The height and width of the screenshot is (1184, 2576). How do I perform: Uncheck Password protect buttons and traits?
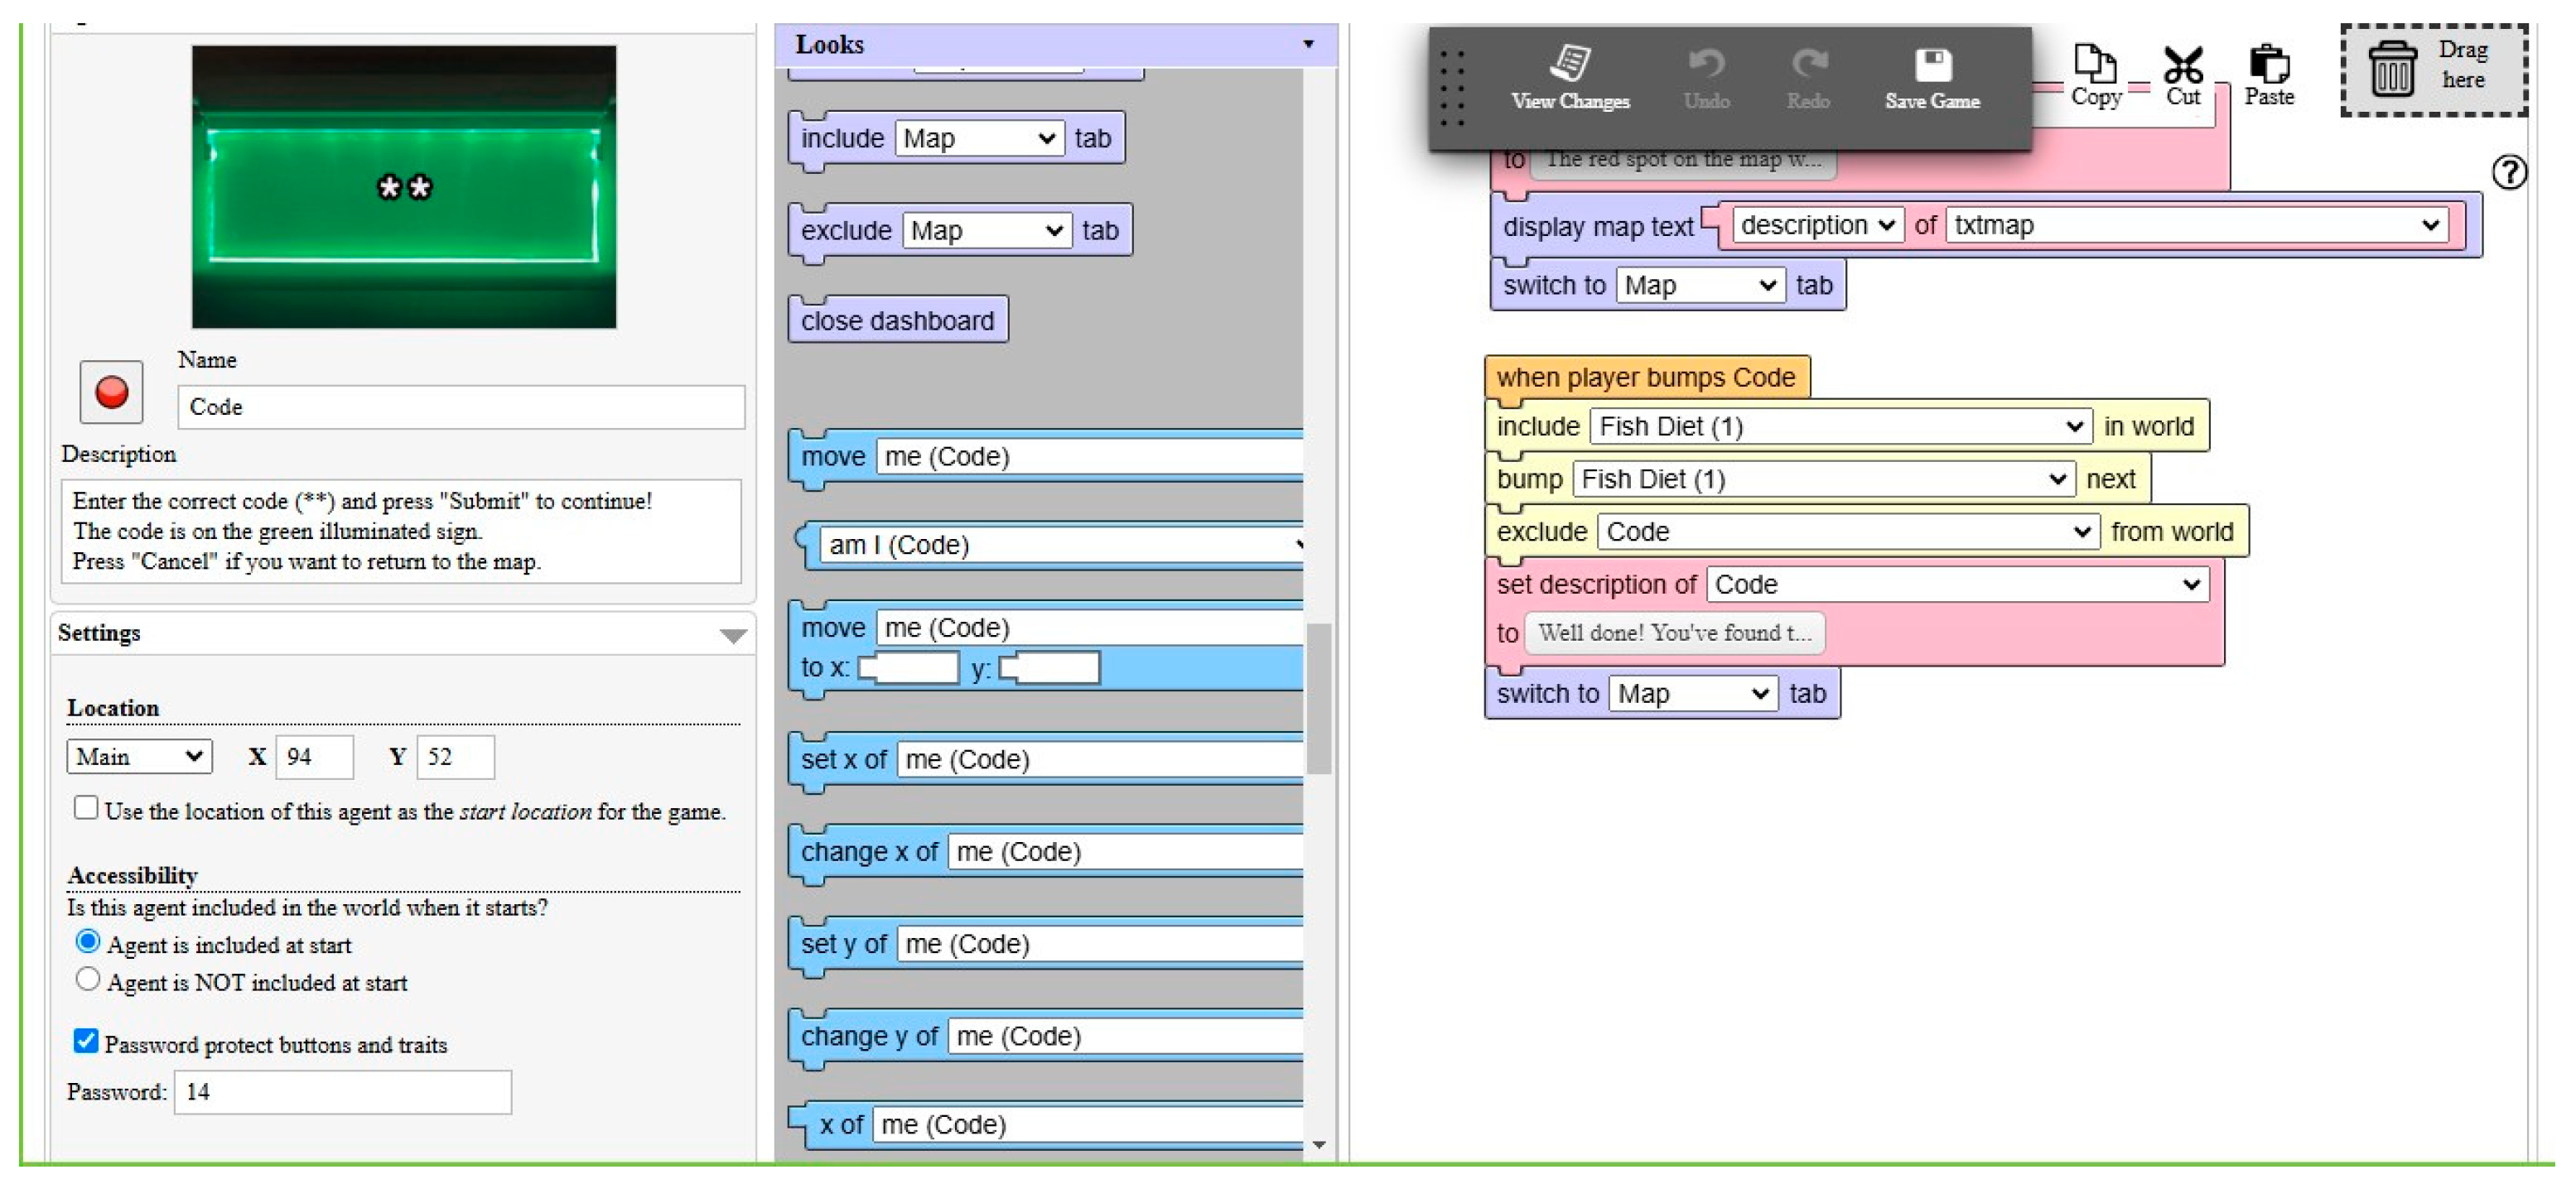86,1042
